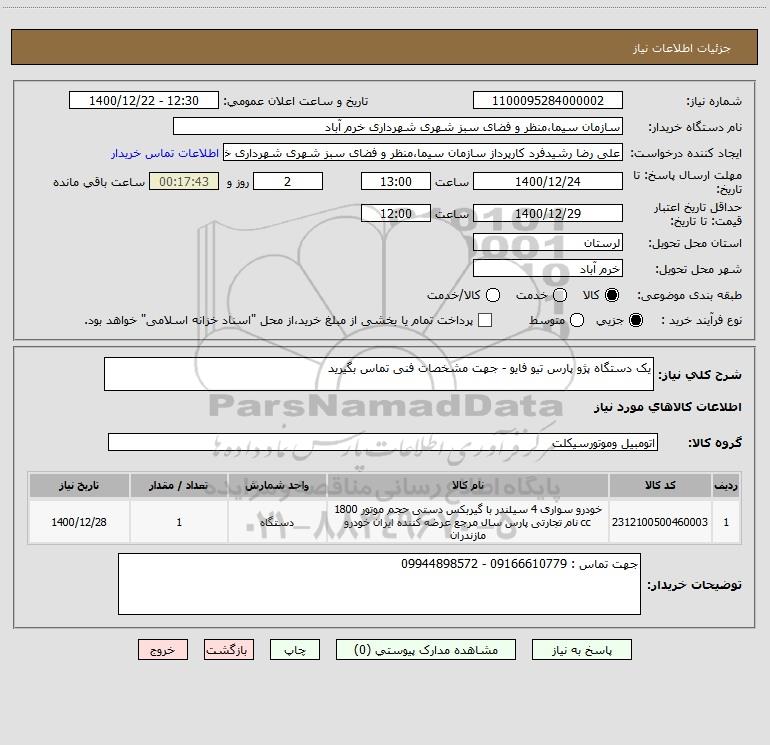Click the price validity date 1400/12/29 field
This screenshot has width=770, height=745.
(x=548, y=213)
